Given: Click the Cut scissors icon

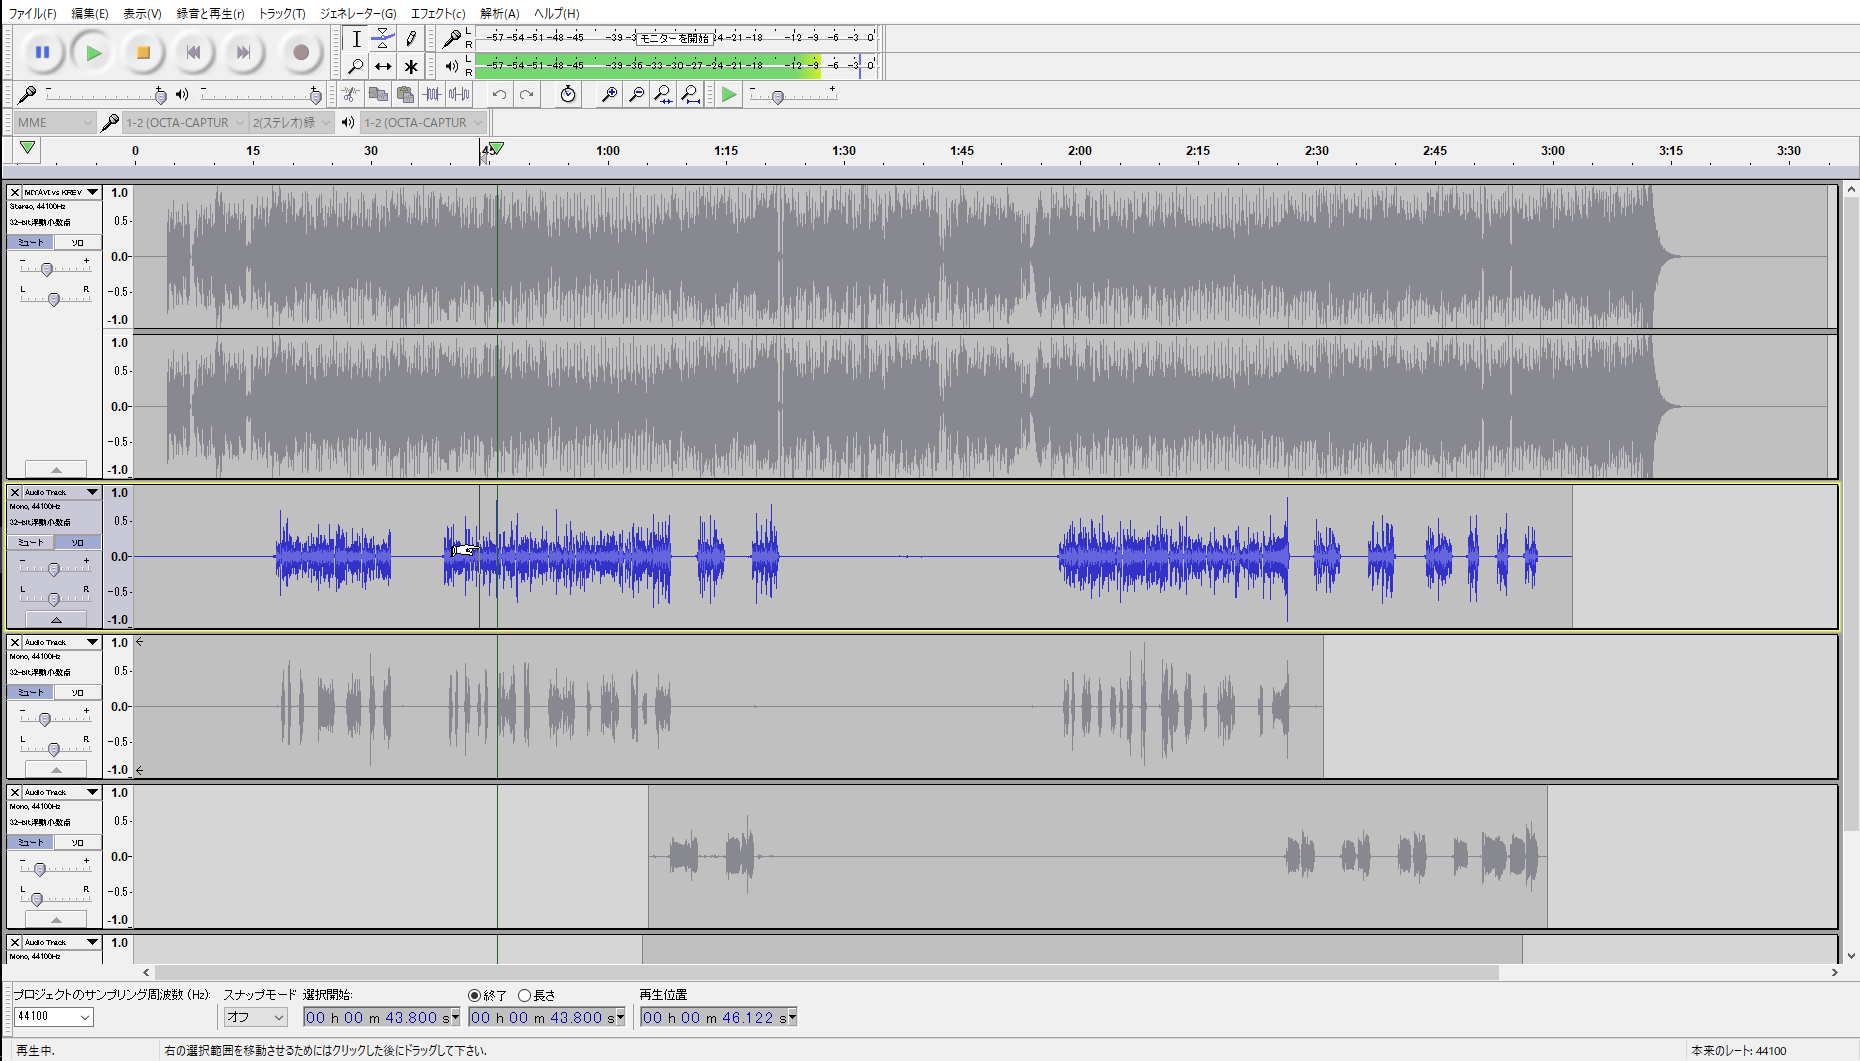Looking at the screenshot, I should tap(350, 94).
